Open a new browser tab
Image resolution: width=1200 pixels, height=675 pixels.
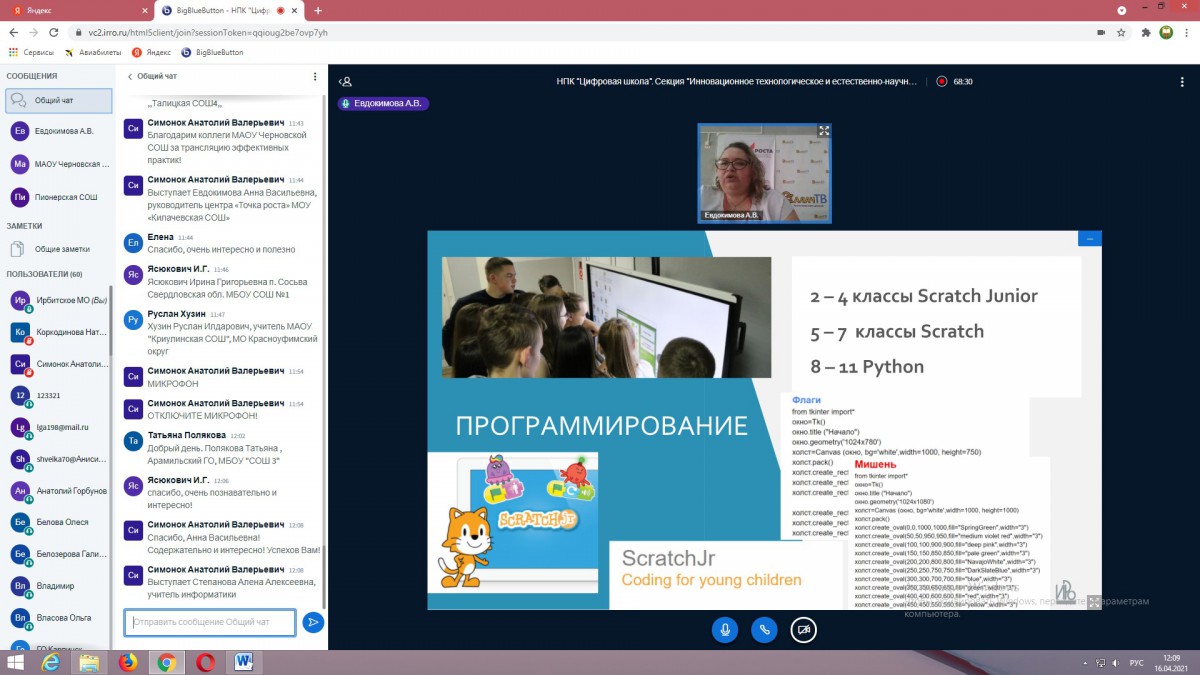tap(318, 11)
